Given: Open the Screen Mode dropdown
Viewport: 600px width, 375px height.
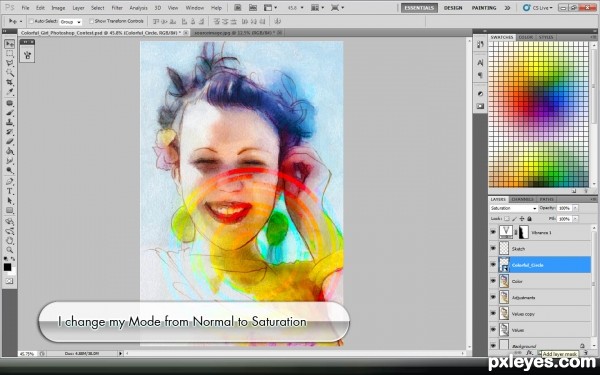Looking at the screenshot, I should [337, 8].
